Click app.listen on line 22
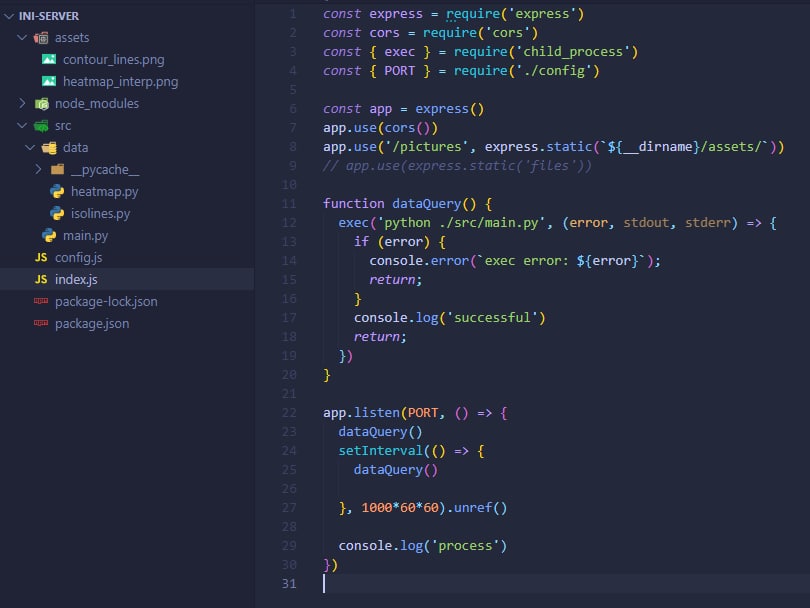 click(361, 413)
